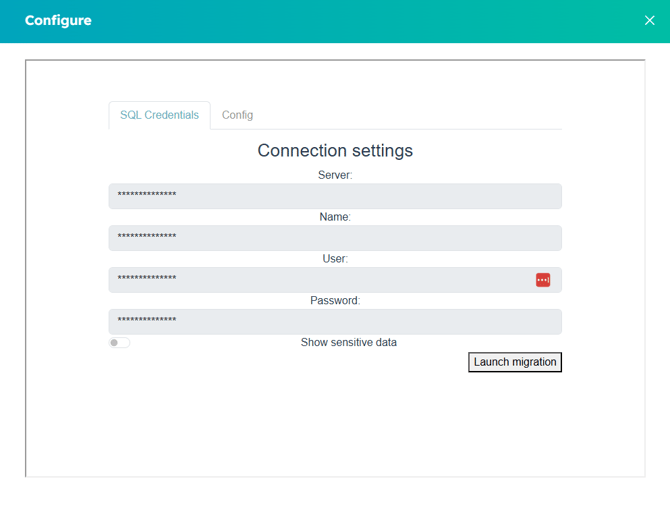Click the Server: label
This screenshot has width=670, height=512.
(335, 175)
